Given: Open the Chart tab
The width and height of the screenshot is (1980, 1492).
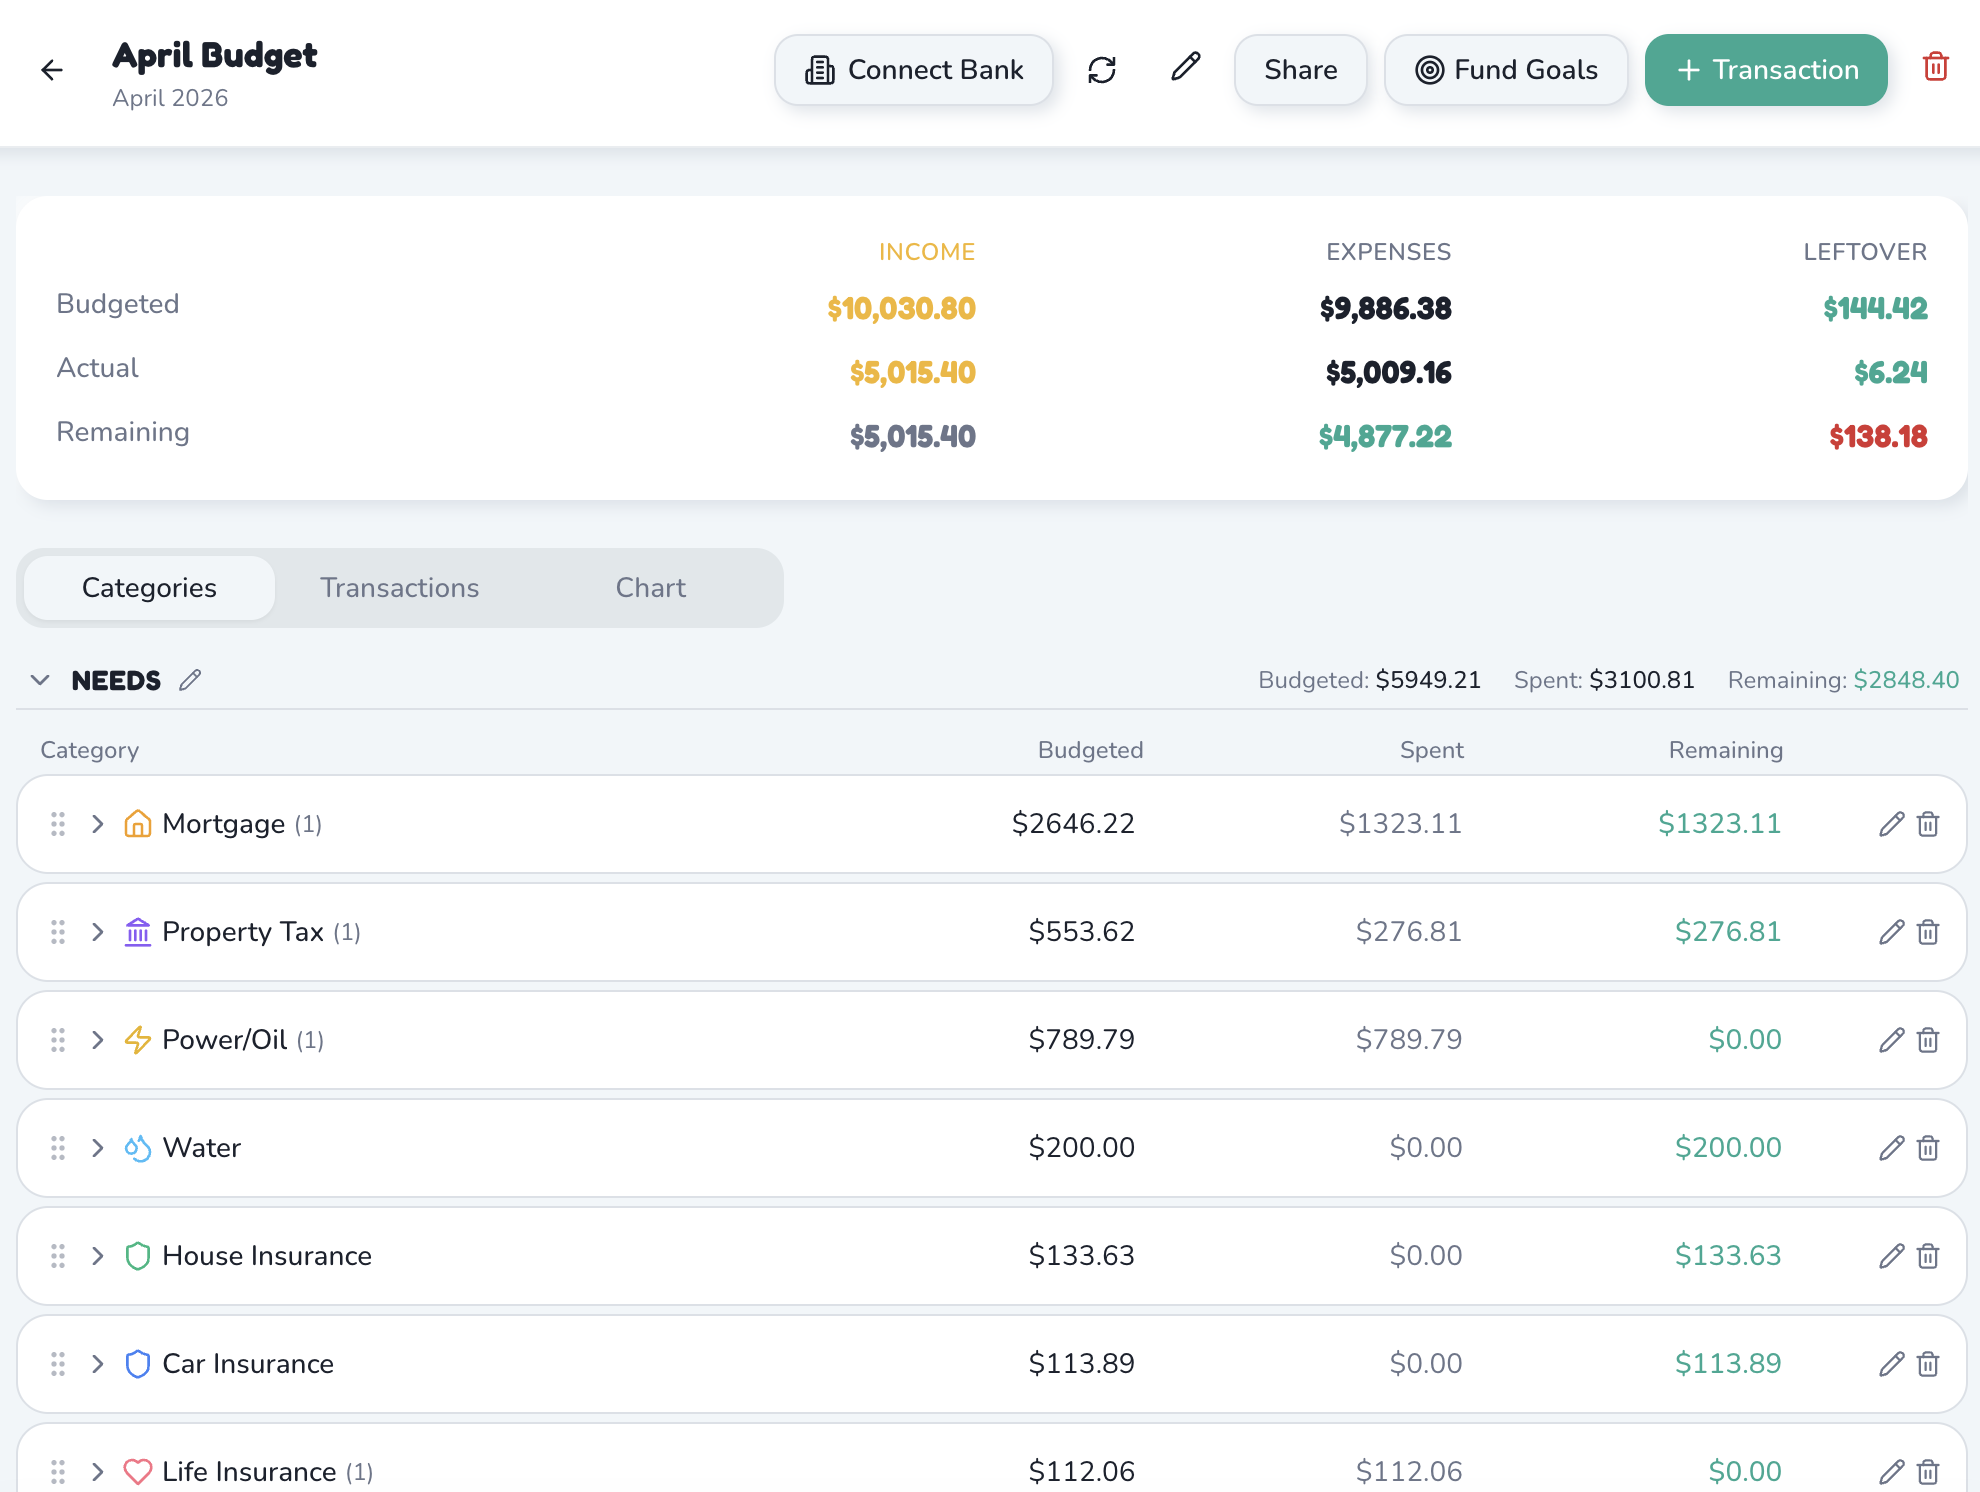Looking at the screenshot, I should (x=651, y=588).
